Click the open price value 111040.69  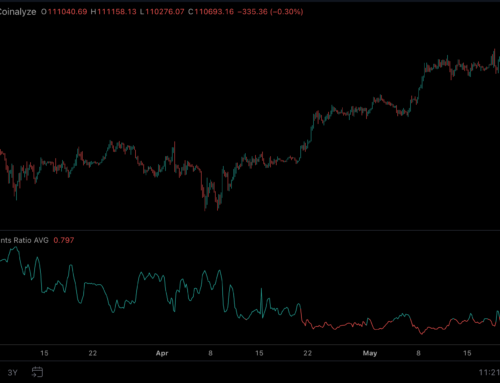coord(68,12)
